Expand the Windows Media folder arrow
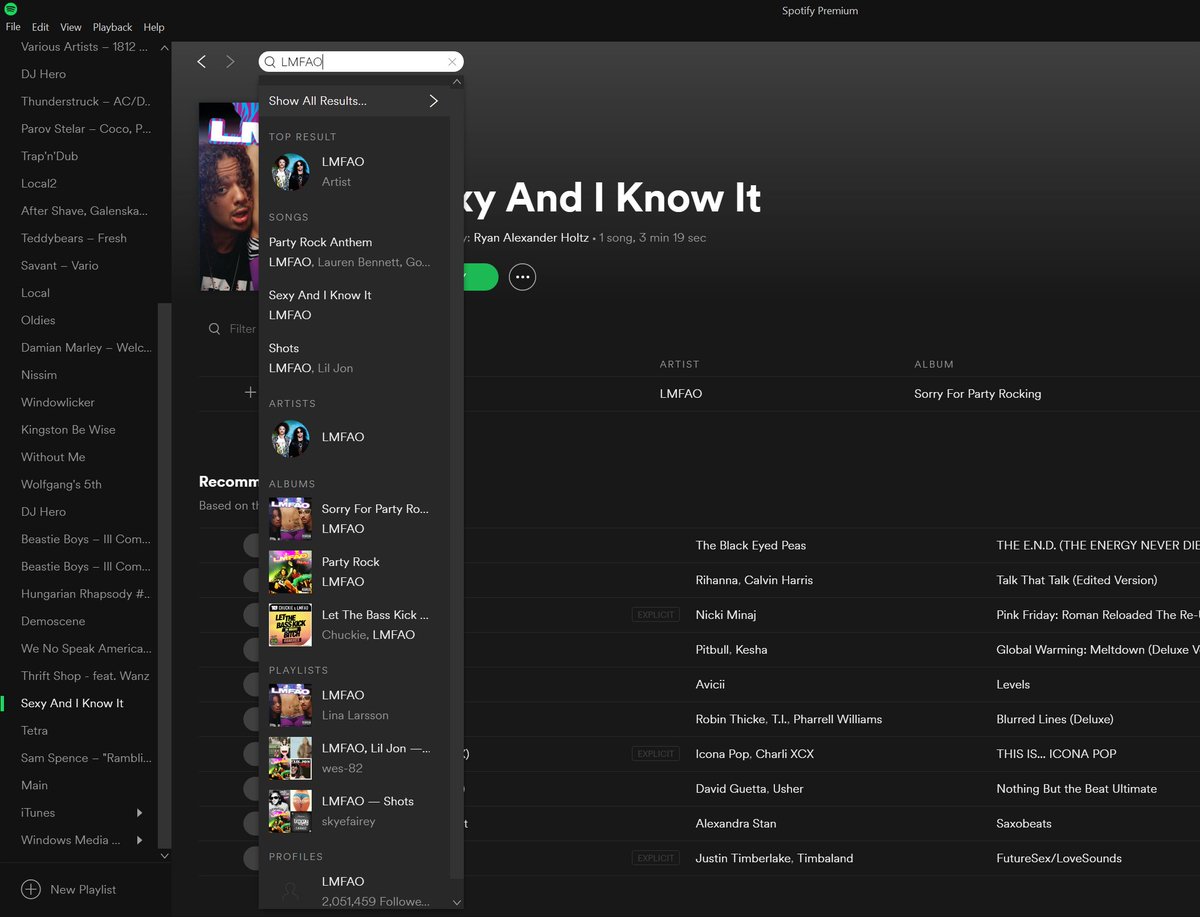The height and width of the screenshot is (917, 1200). click(139, 840)
